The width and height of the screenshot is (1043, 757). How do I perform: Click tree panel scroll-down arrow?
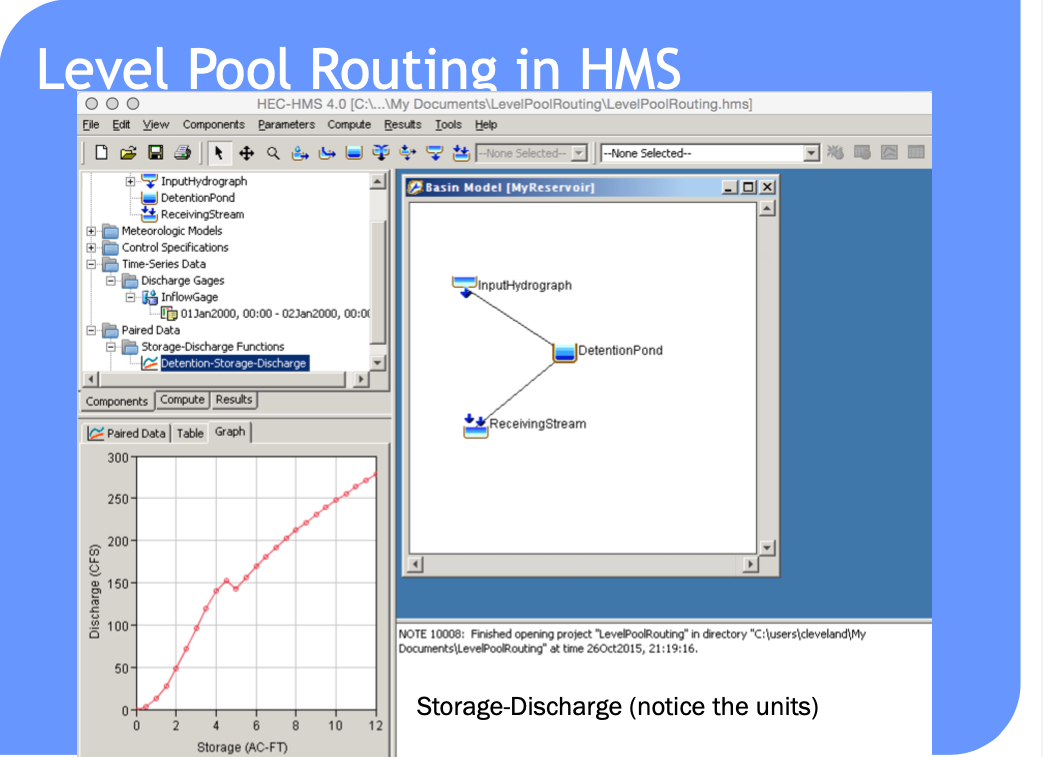coord(378,363)
